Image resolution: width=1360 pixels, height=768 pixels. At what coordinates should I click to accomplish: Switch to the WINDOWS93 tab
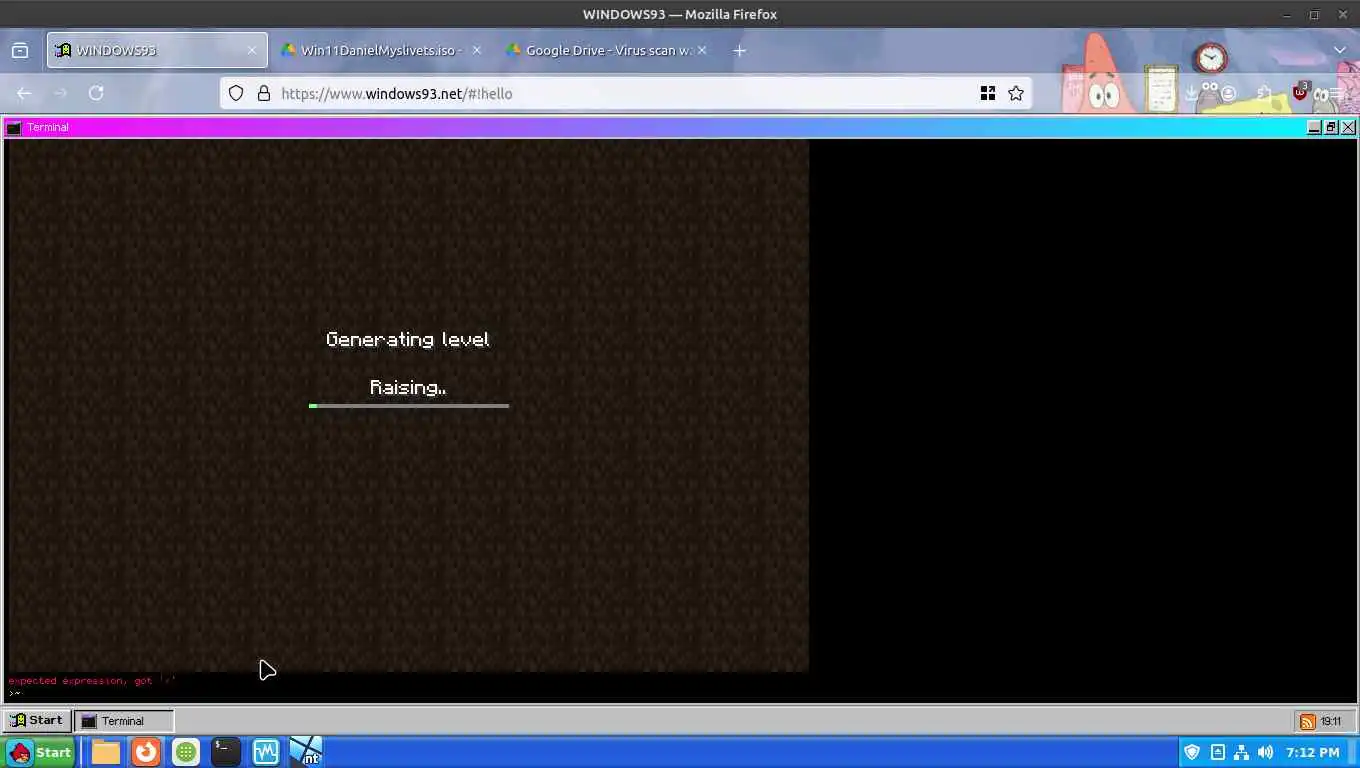click(x=157, y=50)
